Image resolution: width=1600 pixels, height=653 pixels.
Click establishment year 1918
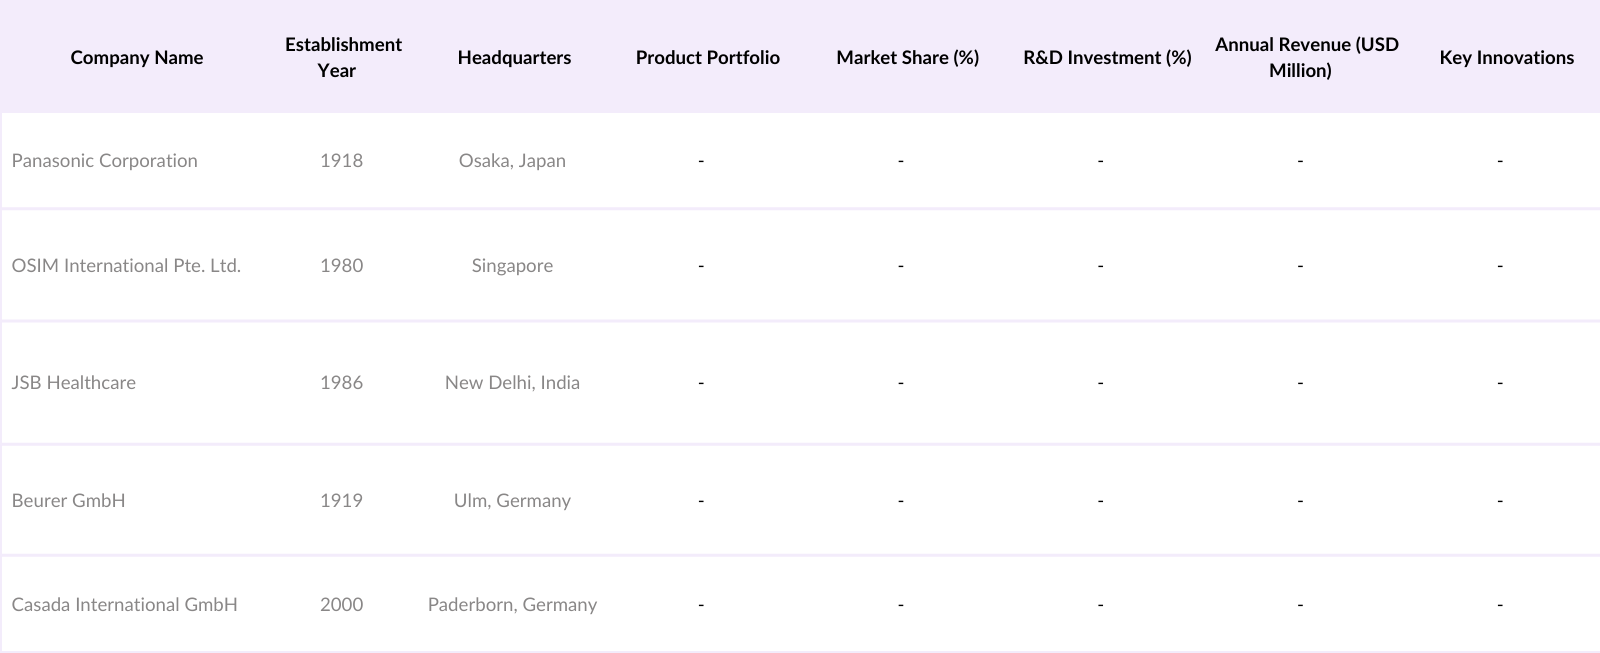pos(341,160)
